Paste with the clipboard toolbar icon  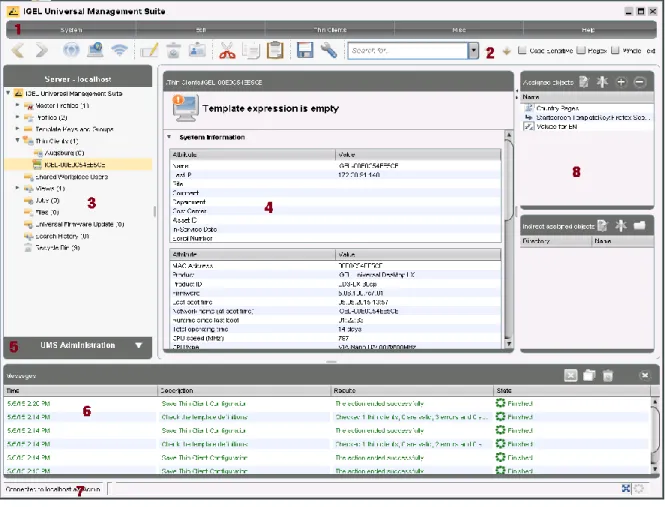point(275,50)
